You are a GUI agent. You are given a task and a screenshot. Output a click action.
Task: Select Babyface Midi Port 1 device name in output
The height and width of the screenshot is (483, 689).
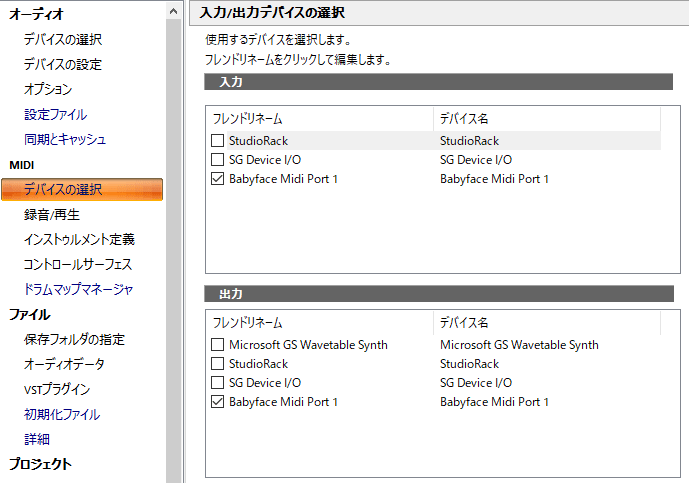coord(494,402)
